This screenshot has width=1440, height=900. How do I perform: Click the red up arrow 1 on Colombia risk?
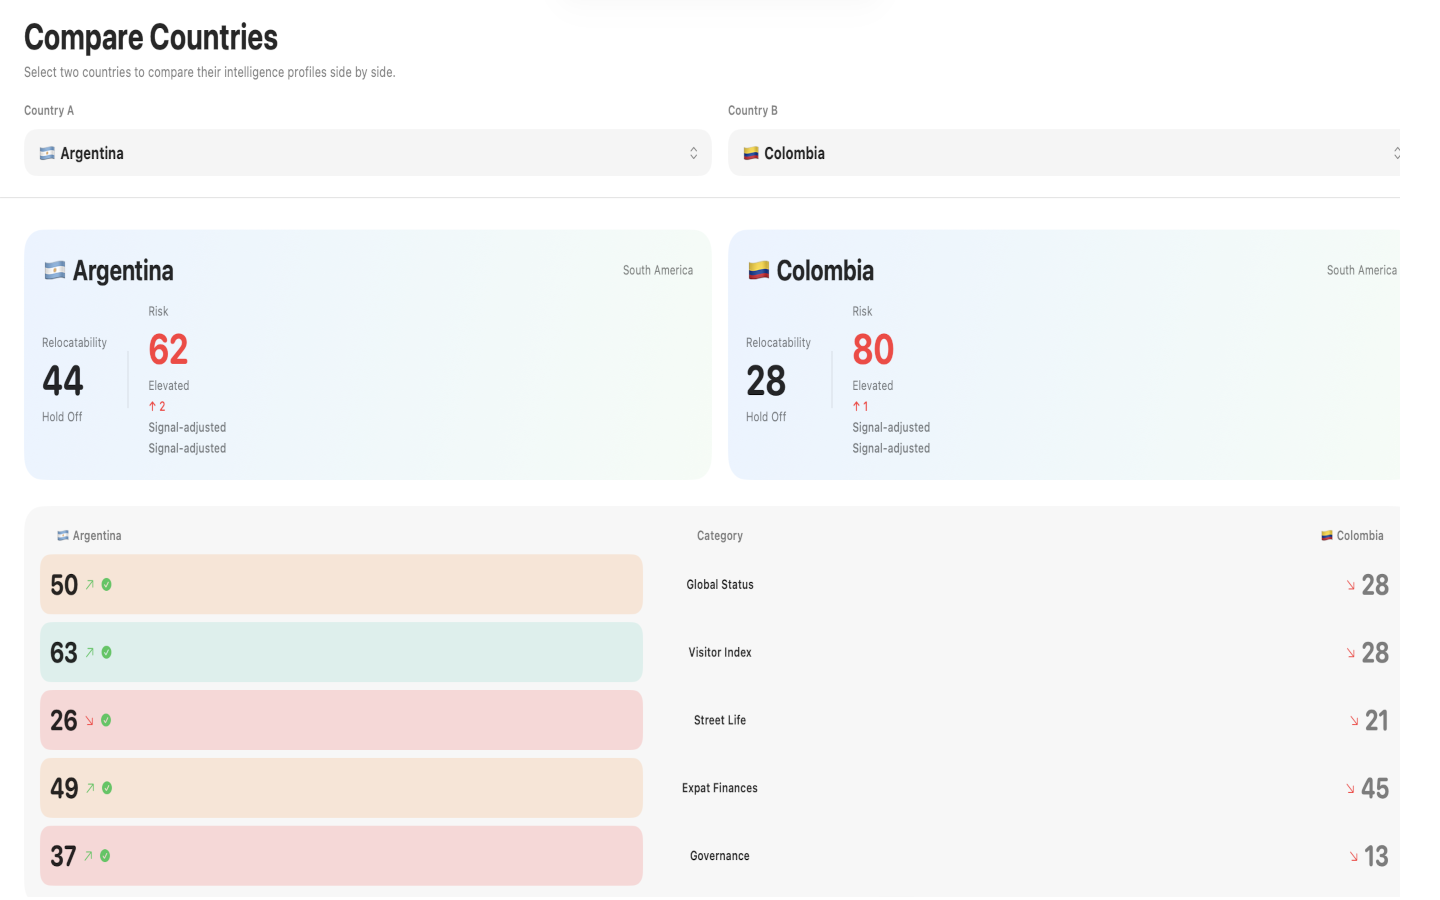coord(860,407)
